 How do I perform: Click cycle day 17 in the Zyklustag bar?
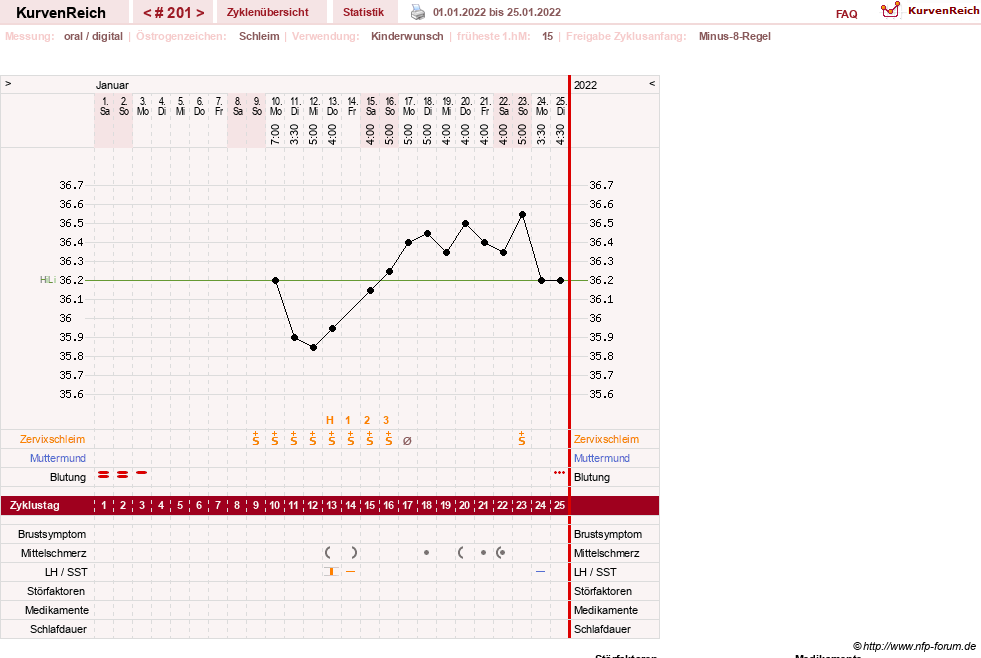(x=407, y=505)
